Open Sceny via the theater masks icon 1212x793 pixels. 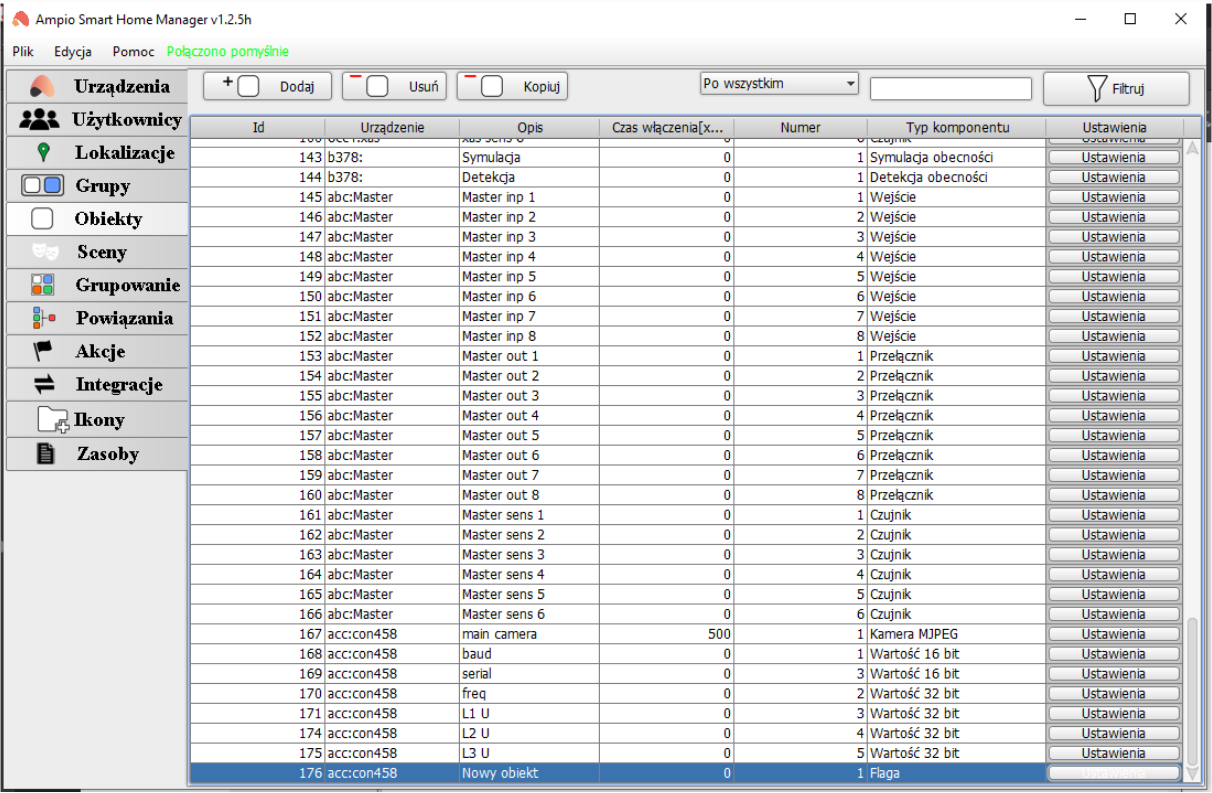45,252
